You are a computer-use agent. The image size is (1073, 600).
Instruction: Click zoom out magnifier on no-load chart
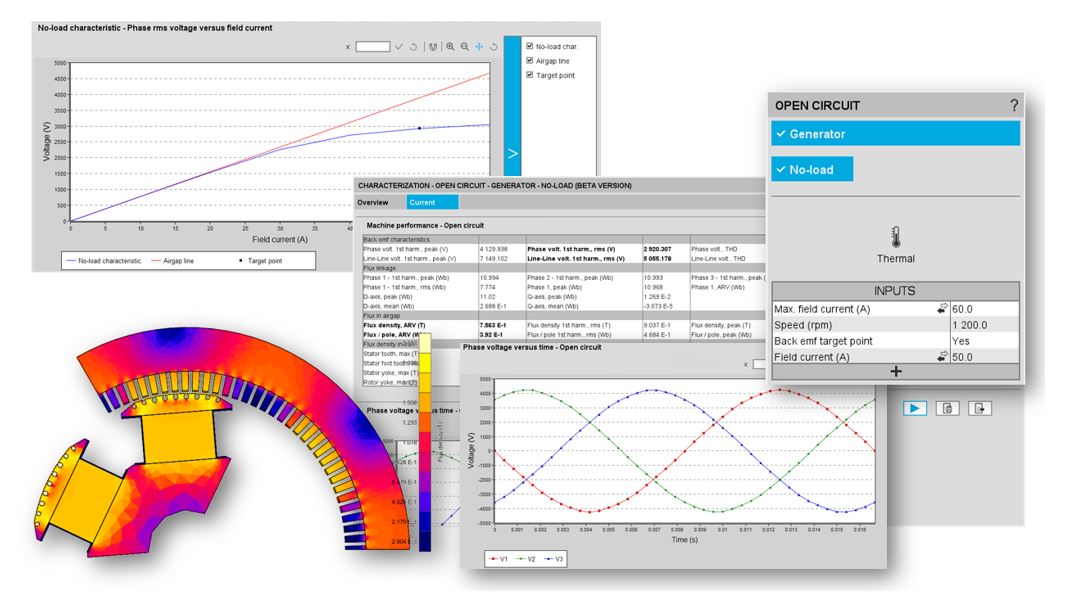point(465,46)
